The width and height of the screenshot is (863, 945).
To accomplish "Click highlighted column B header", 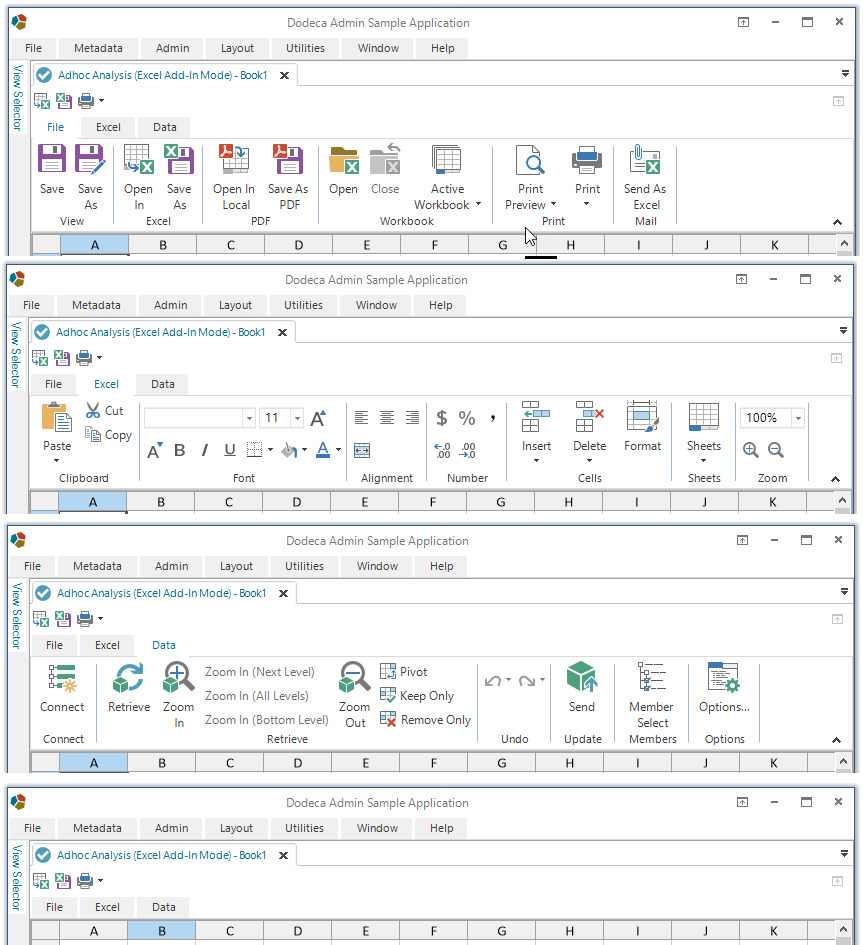I will click(162, 931).
